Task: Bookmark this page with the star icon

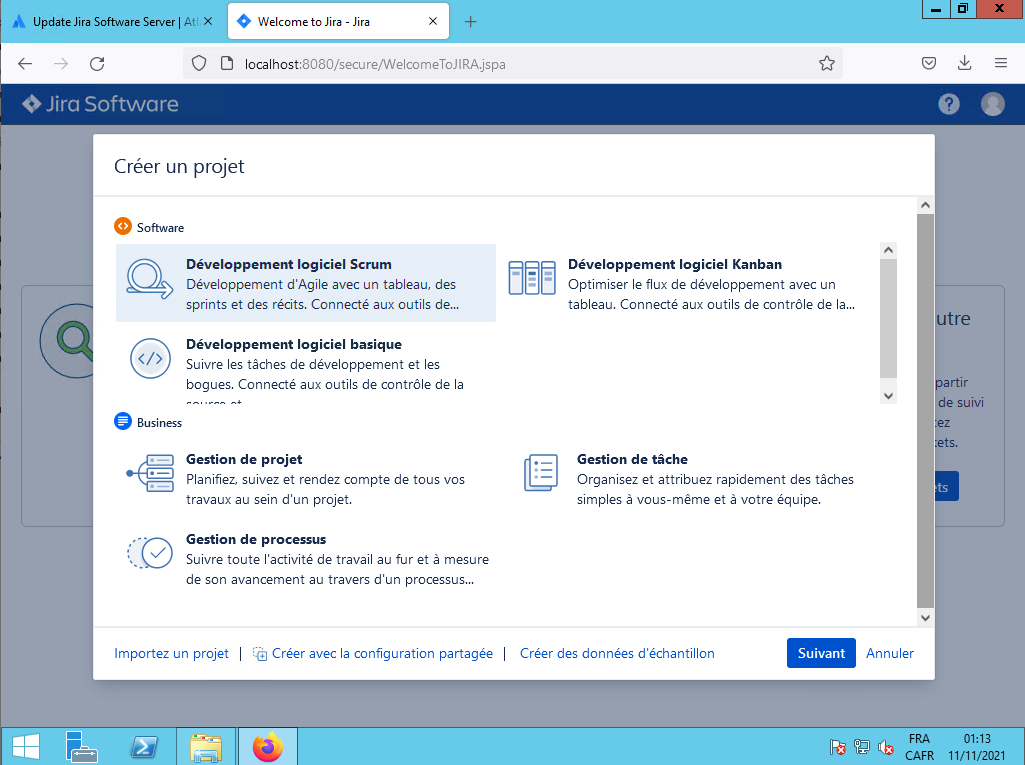Action: click(827, 63)
